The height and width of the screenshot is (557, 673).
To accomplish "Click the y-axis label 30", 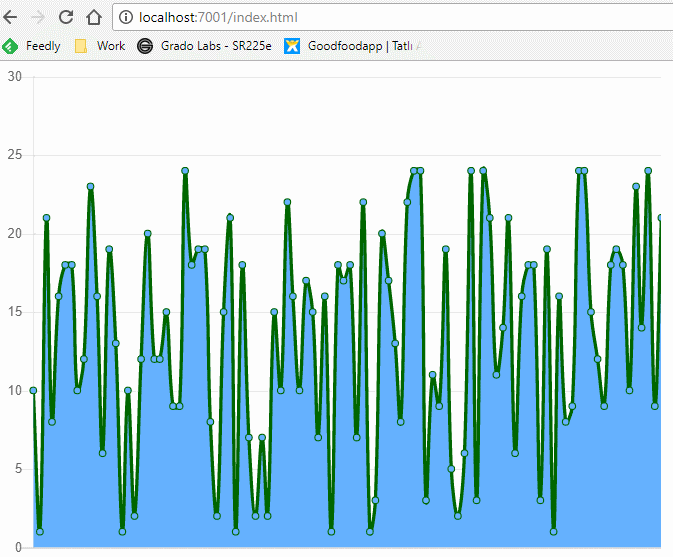I will 14,77.
